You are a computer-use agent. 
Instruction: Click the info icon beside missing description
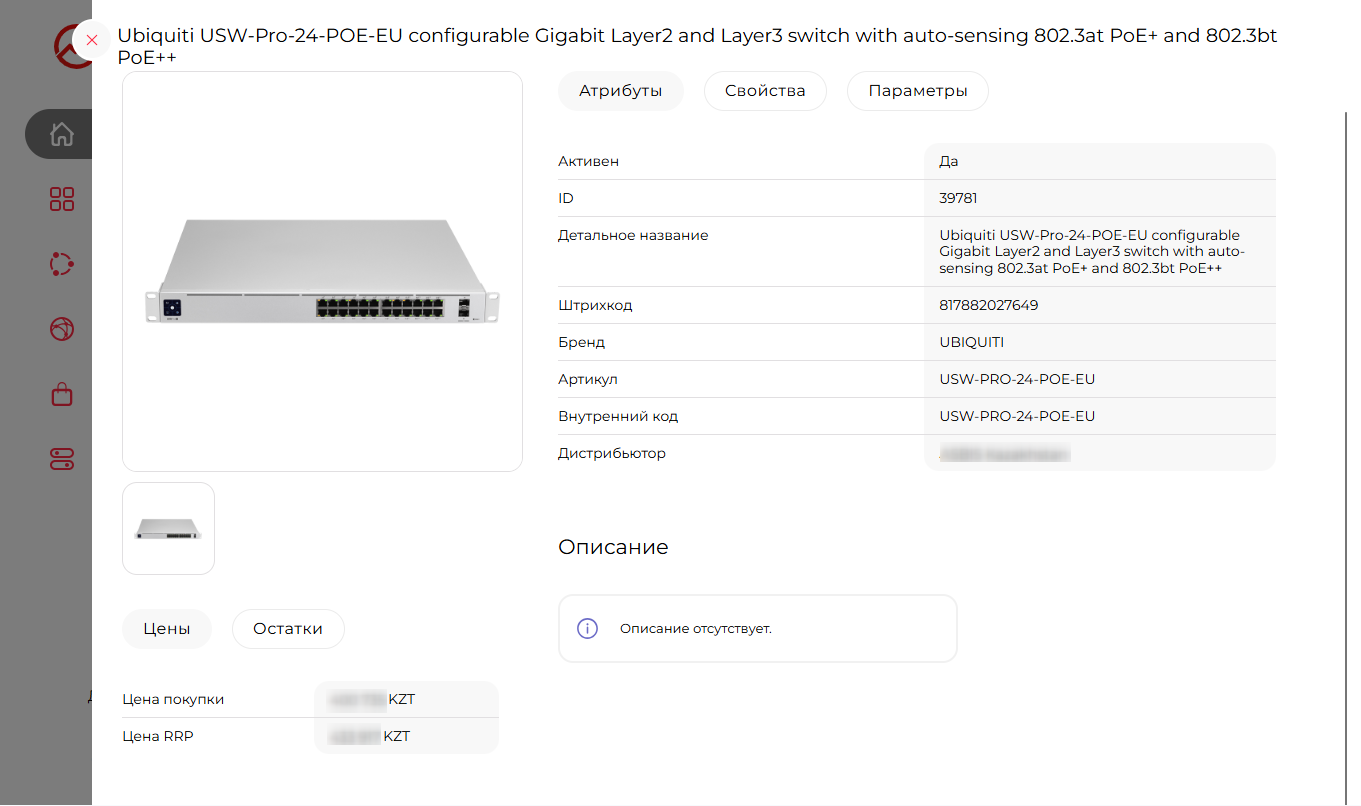(x=588, y=629)
